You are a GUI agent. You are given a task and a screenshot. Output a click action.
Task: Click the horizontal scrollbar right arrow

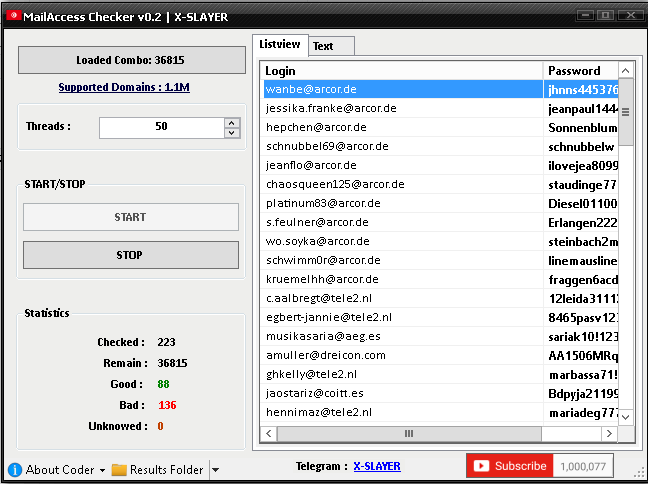(x=610, y=433)
